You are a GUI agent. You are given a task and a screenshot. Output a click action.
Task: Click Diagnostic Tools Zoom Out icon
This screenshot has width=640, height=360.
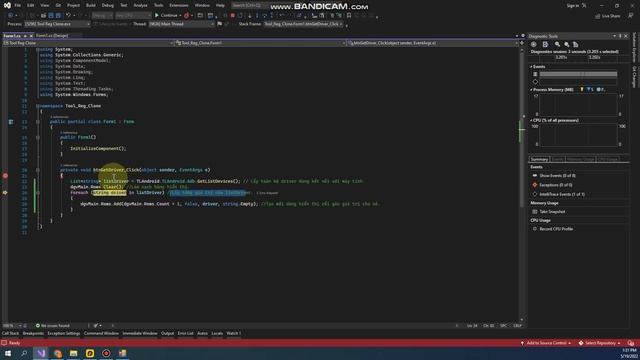click(x=567, y=44)
